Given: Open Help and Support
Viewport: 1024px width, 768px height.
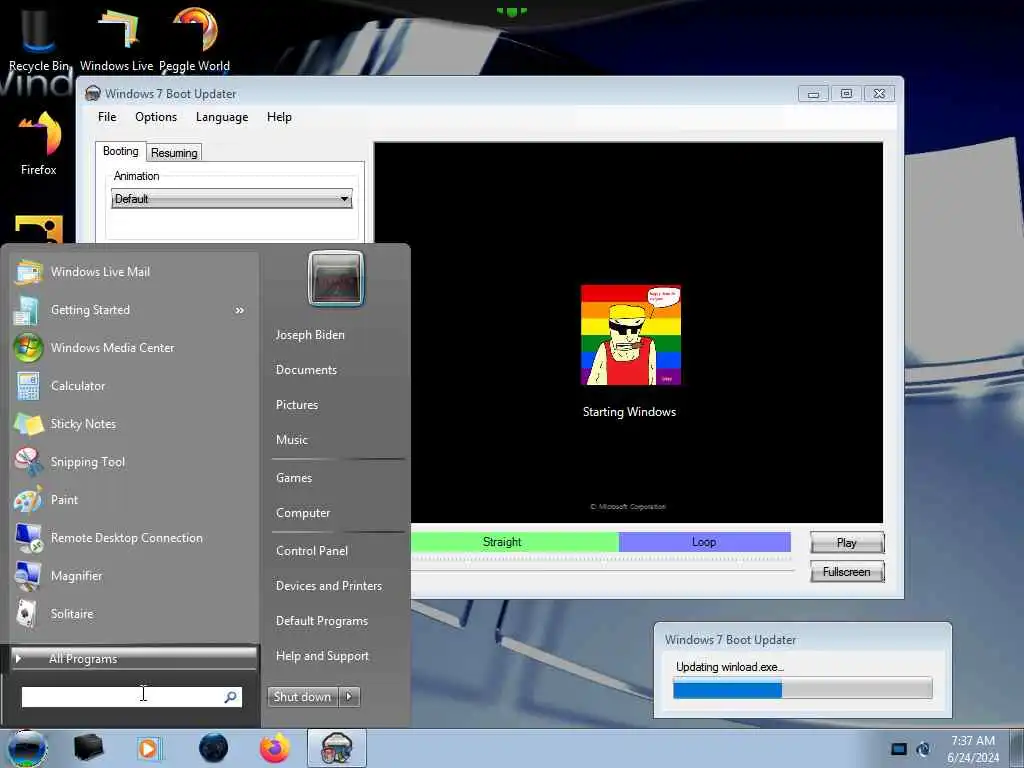Looking at the screenshot, I should click(322, 656).
